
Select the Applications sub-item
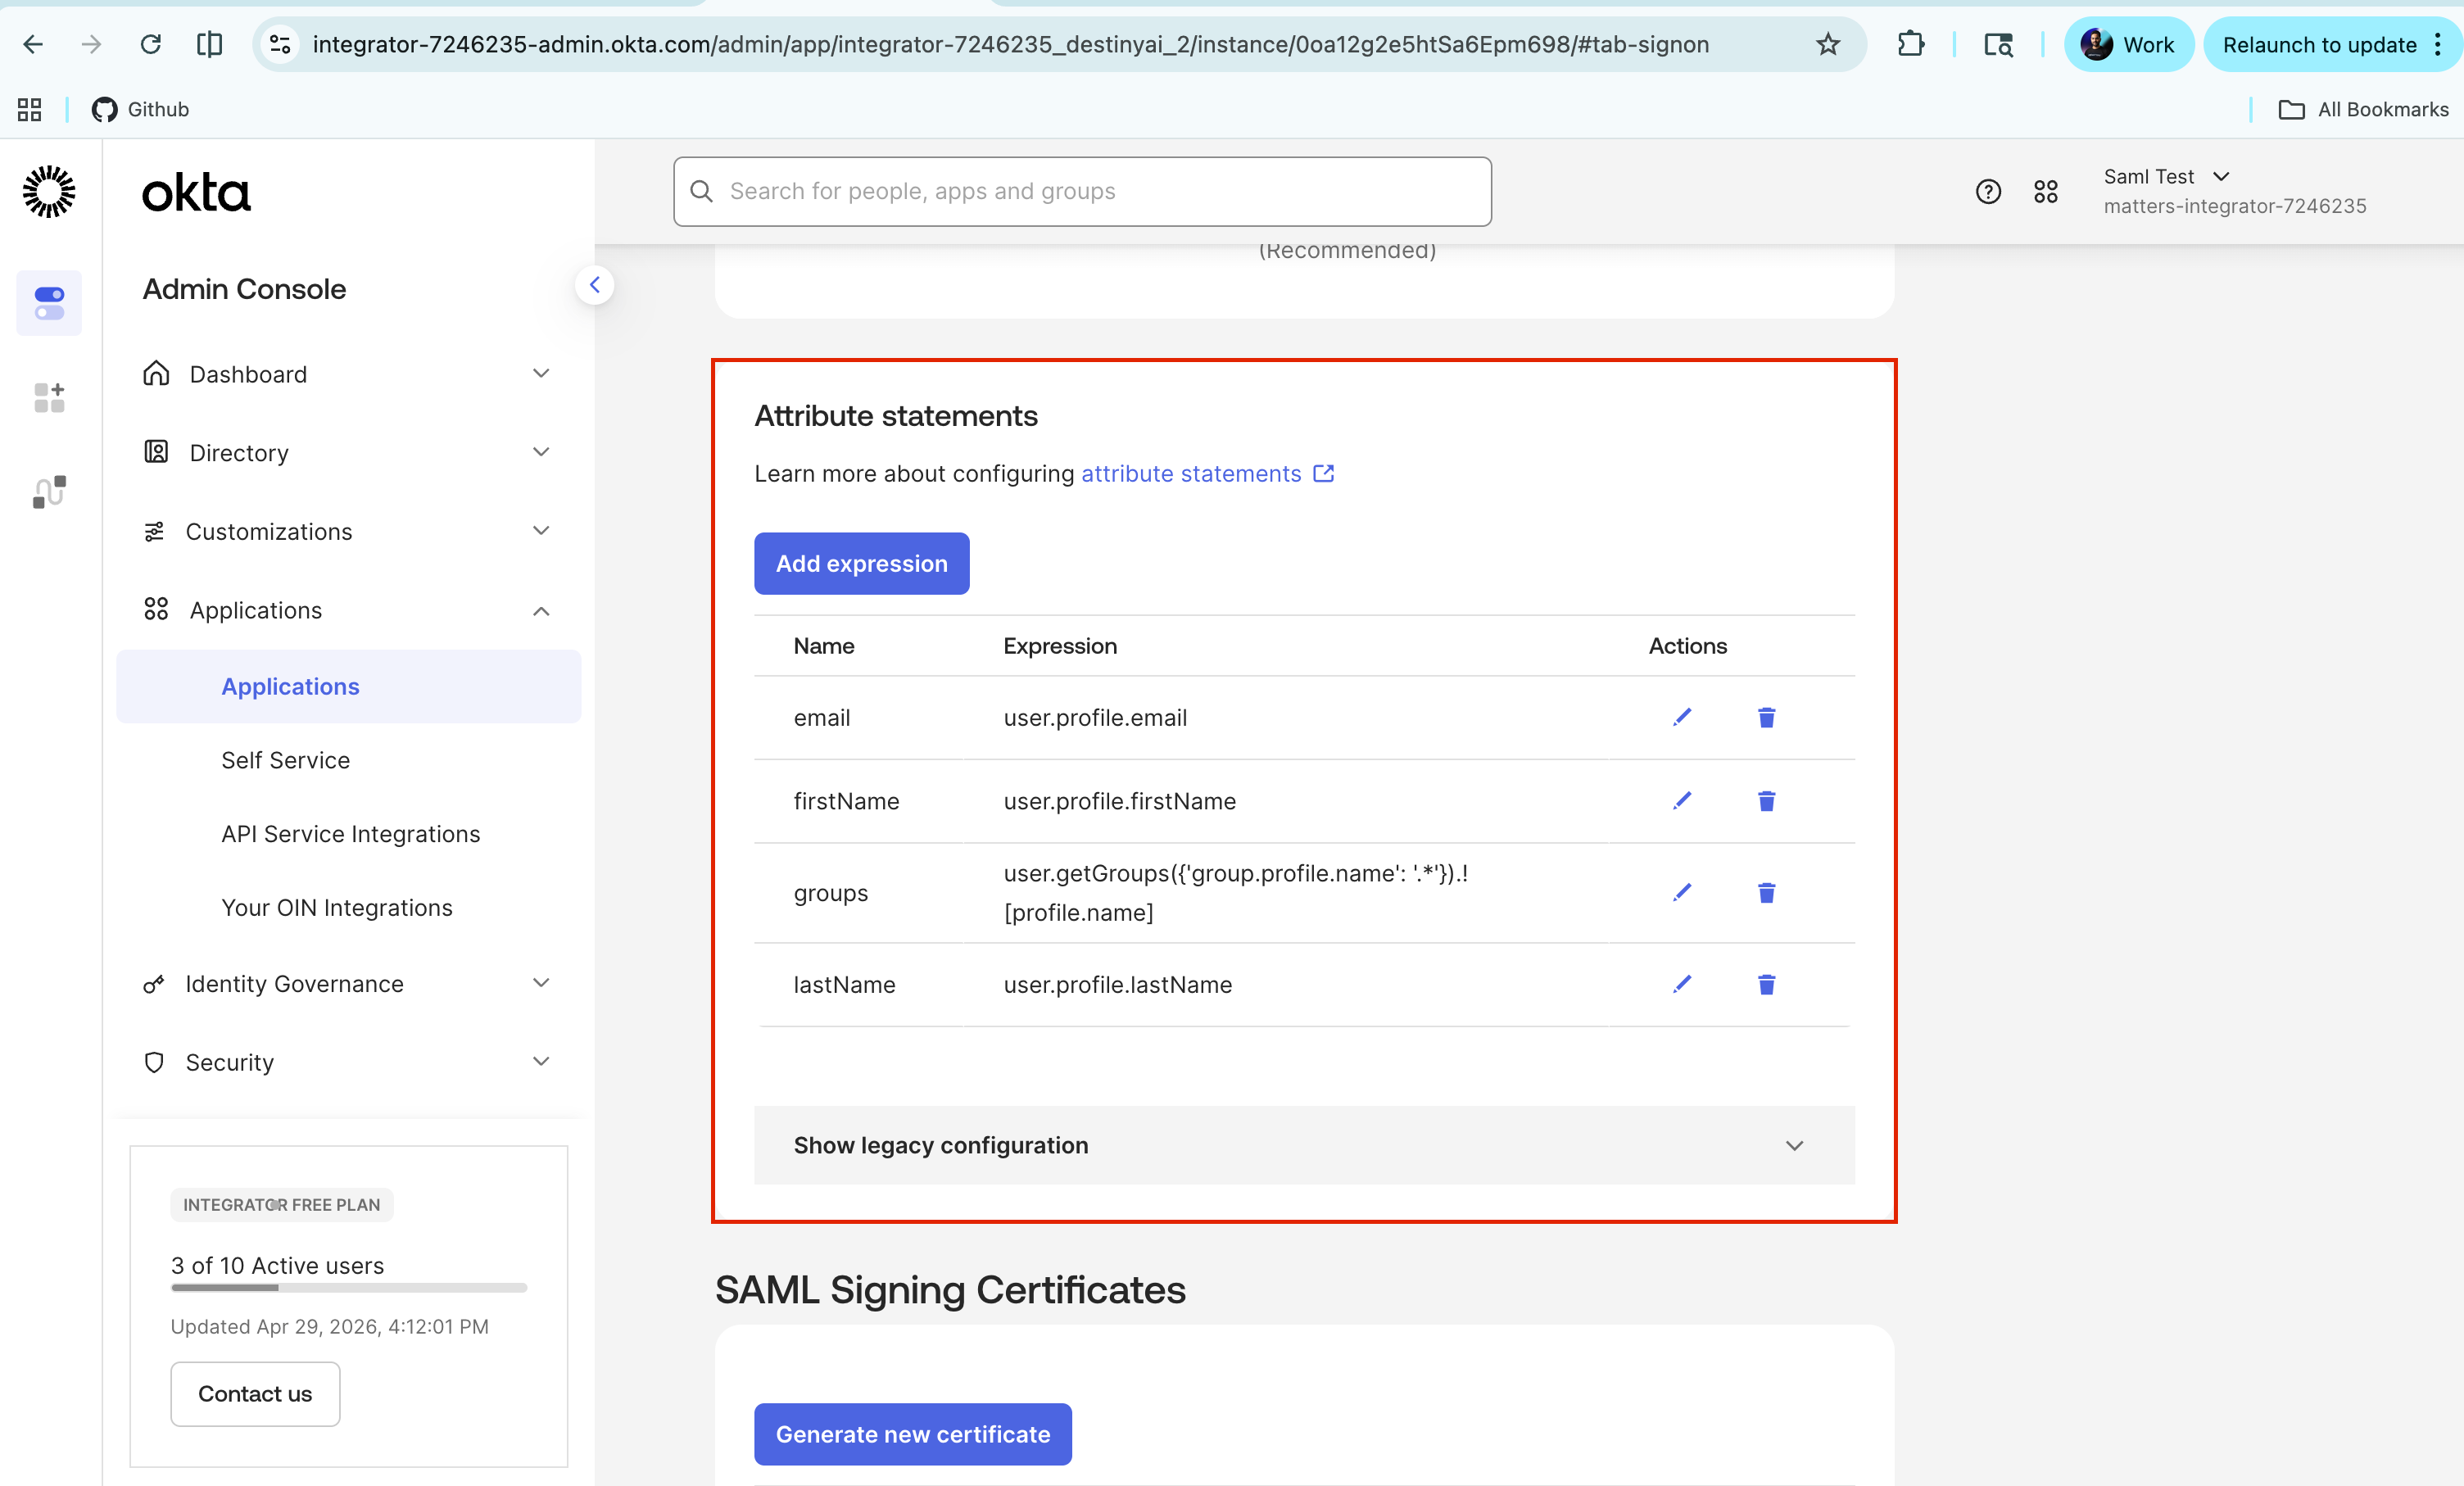[x=349, y=686]
